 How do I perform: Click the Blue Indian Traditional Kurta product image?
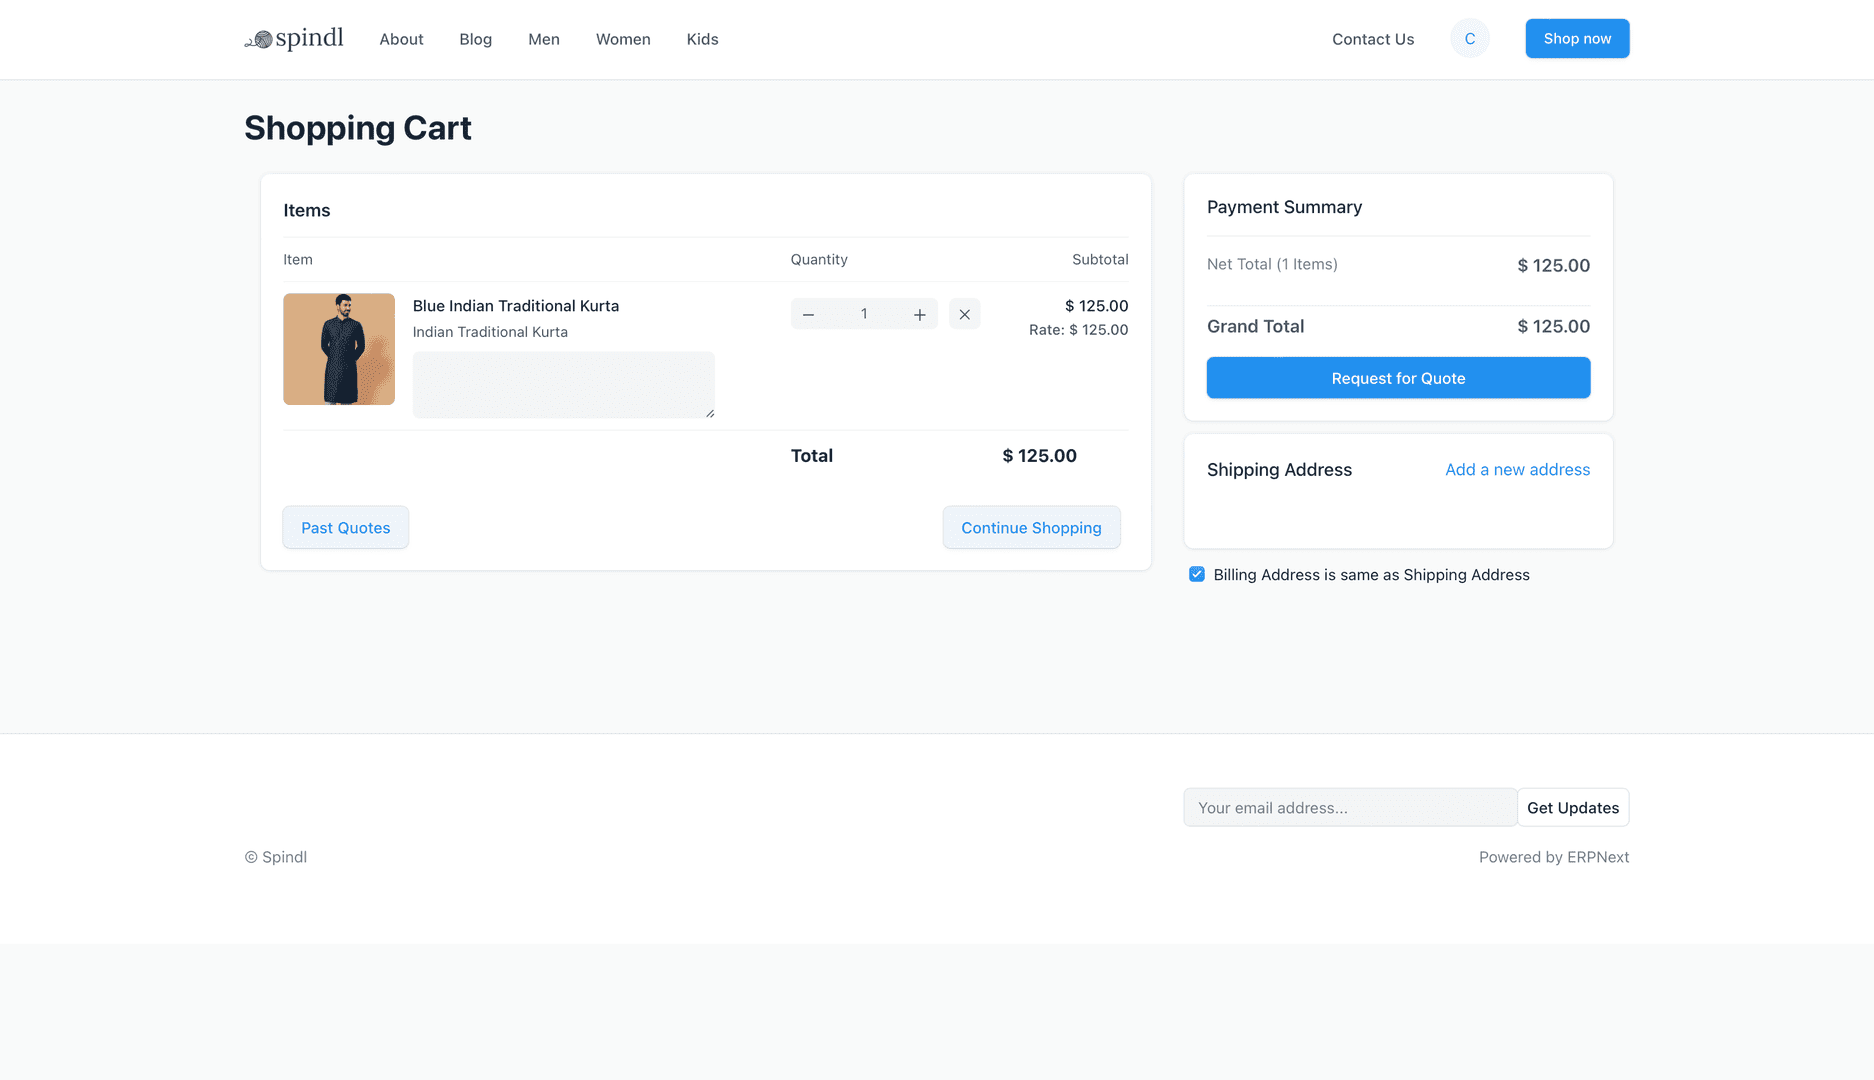tap(339, 348)
